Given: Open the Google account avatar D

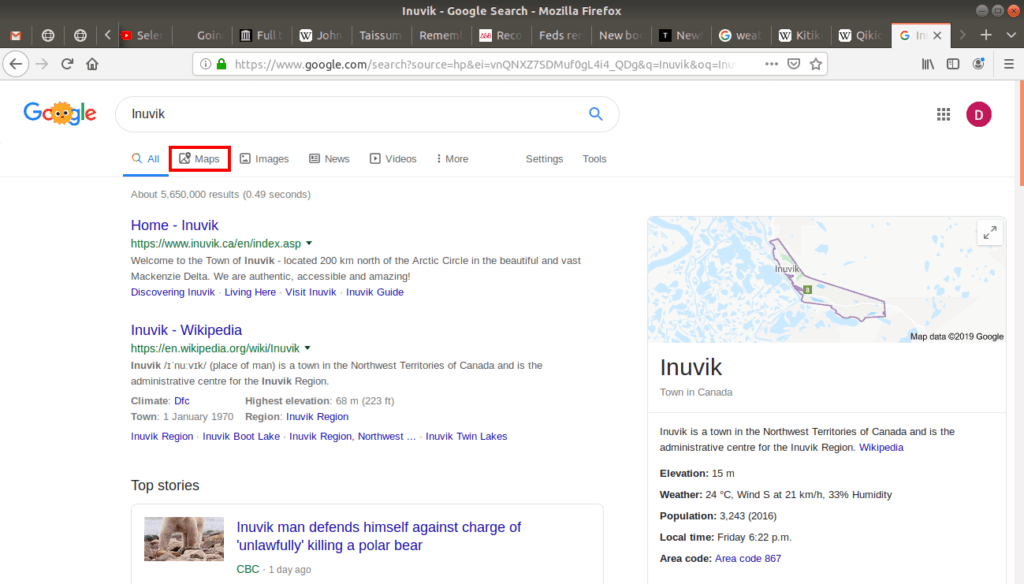Looking at the screenshot, I should coord(978,114).
